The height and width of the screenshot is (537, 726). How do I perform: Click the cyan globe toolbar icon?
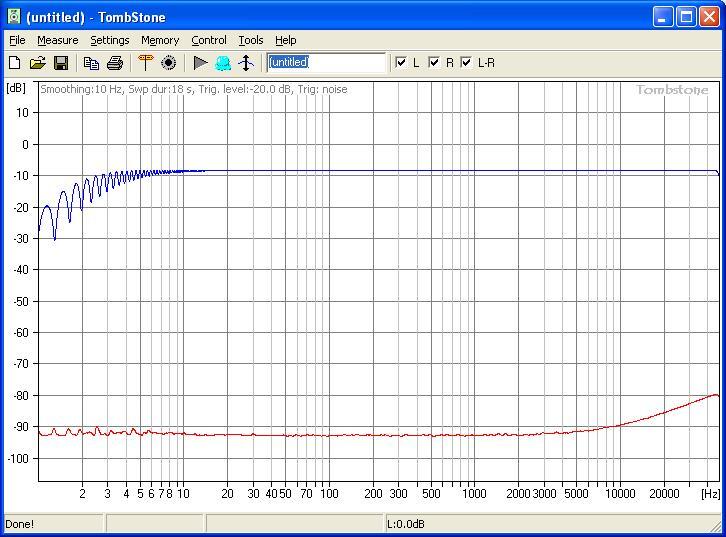(223, 63)
